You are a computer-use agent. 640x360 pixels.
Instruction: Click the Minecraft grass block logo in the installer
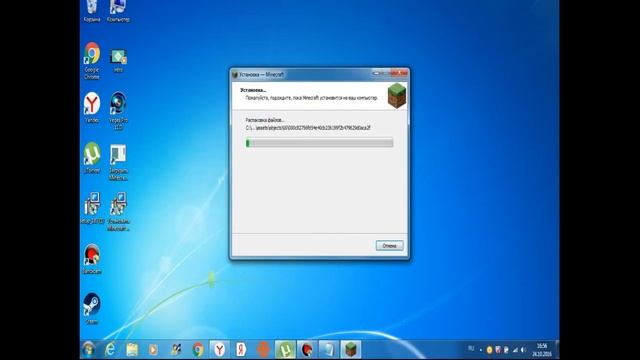[x=397, y=96]
